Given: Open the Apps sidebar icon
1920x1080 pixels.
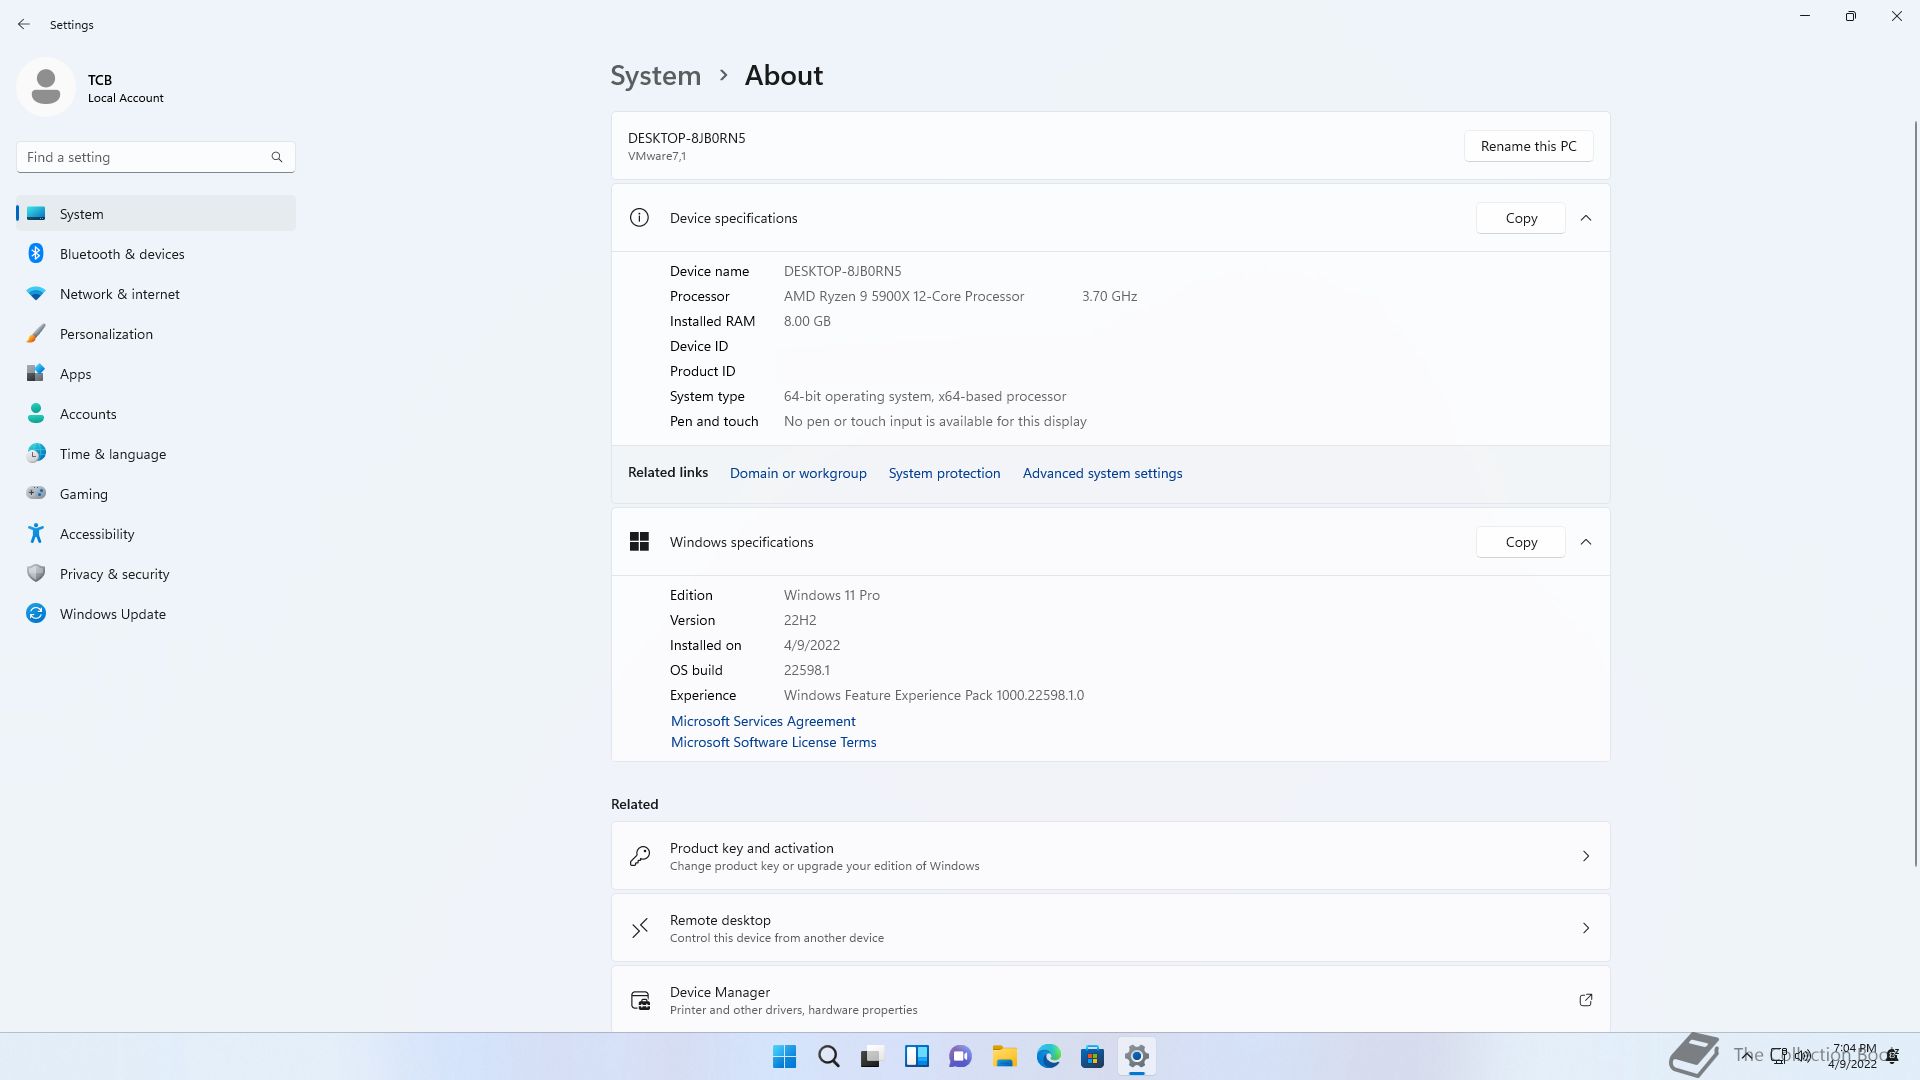Looking at the screenshot, I should point(36,373).
